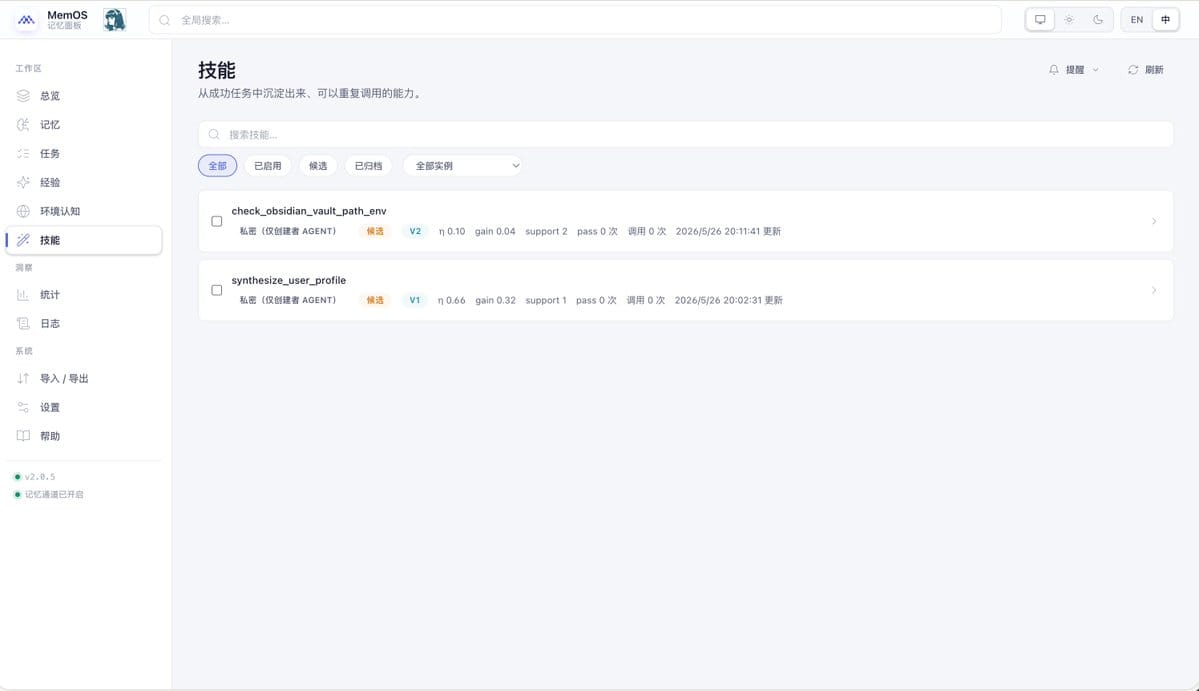The image size is (1199, 691).
Task: Select the light theme sun icon
Action: (x=1069, y=20)
